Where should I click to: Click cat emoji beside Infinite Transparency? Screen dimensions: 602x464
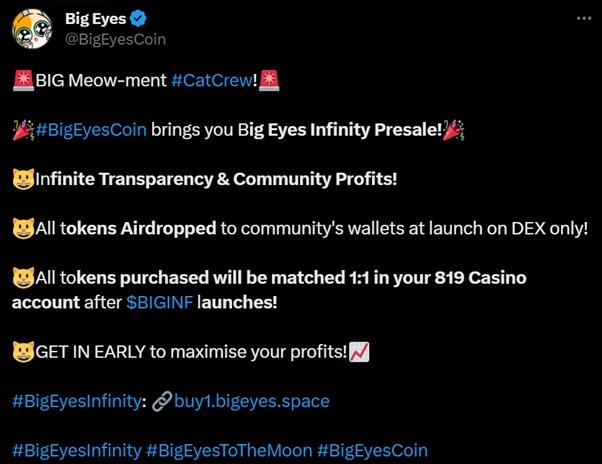tap(23, 180)
